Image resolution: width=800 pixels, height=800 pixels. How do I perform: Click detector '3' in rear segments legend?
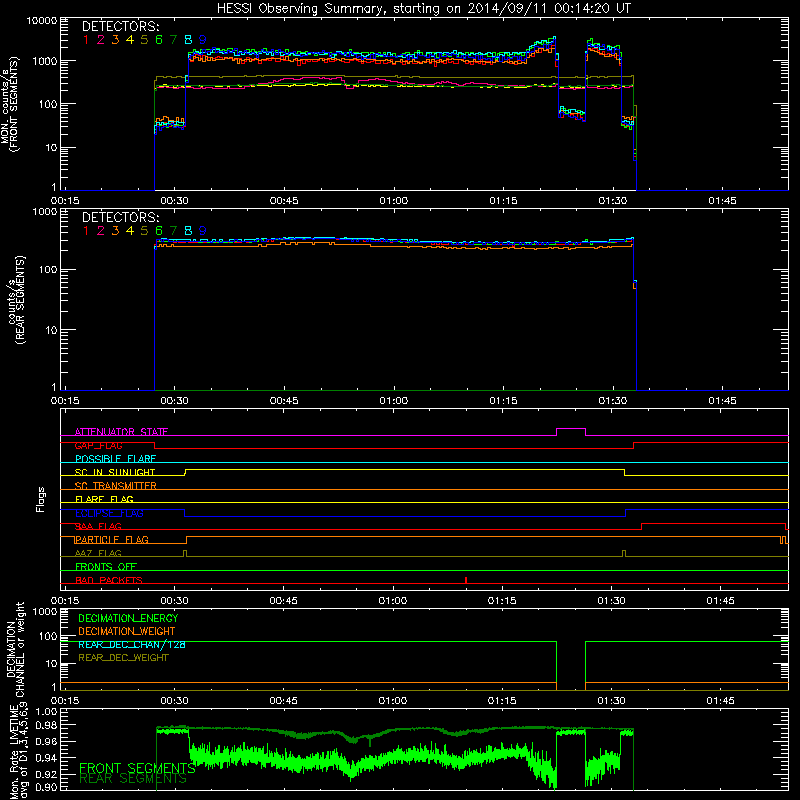[115, 231]
